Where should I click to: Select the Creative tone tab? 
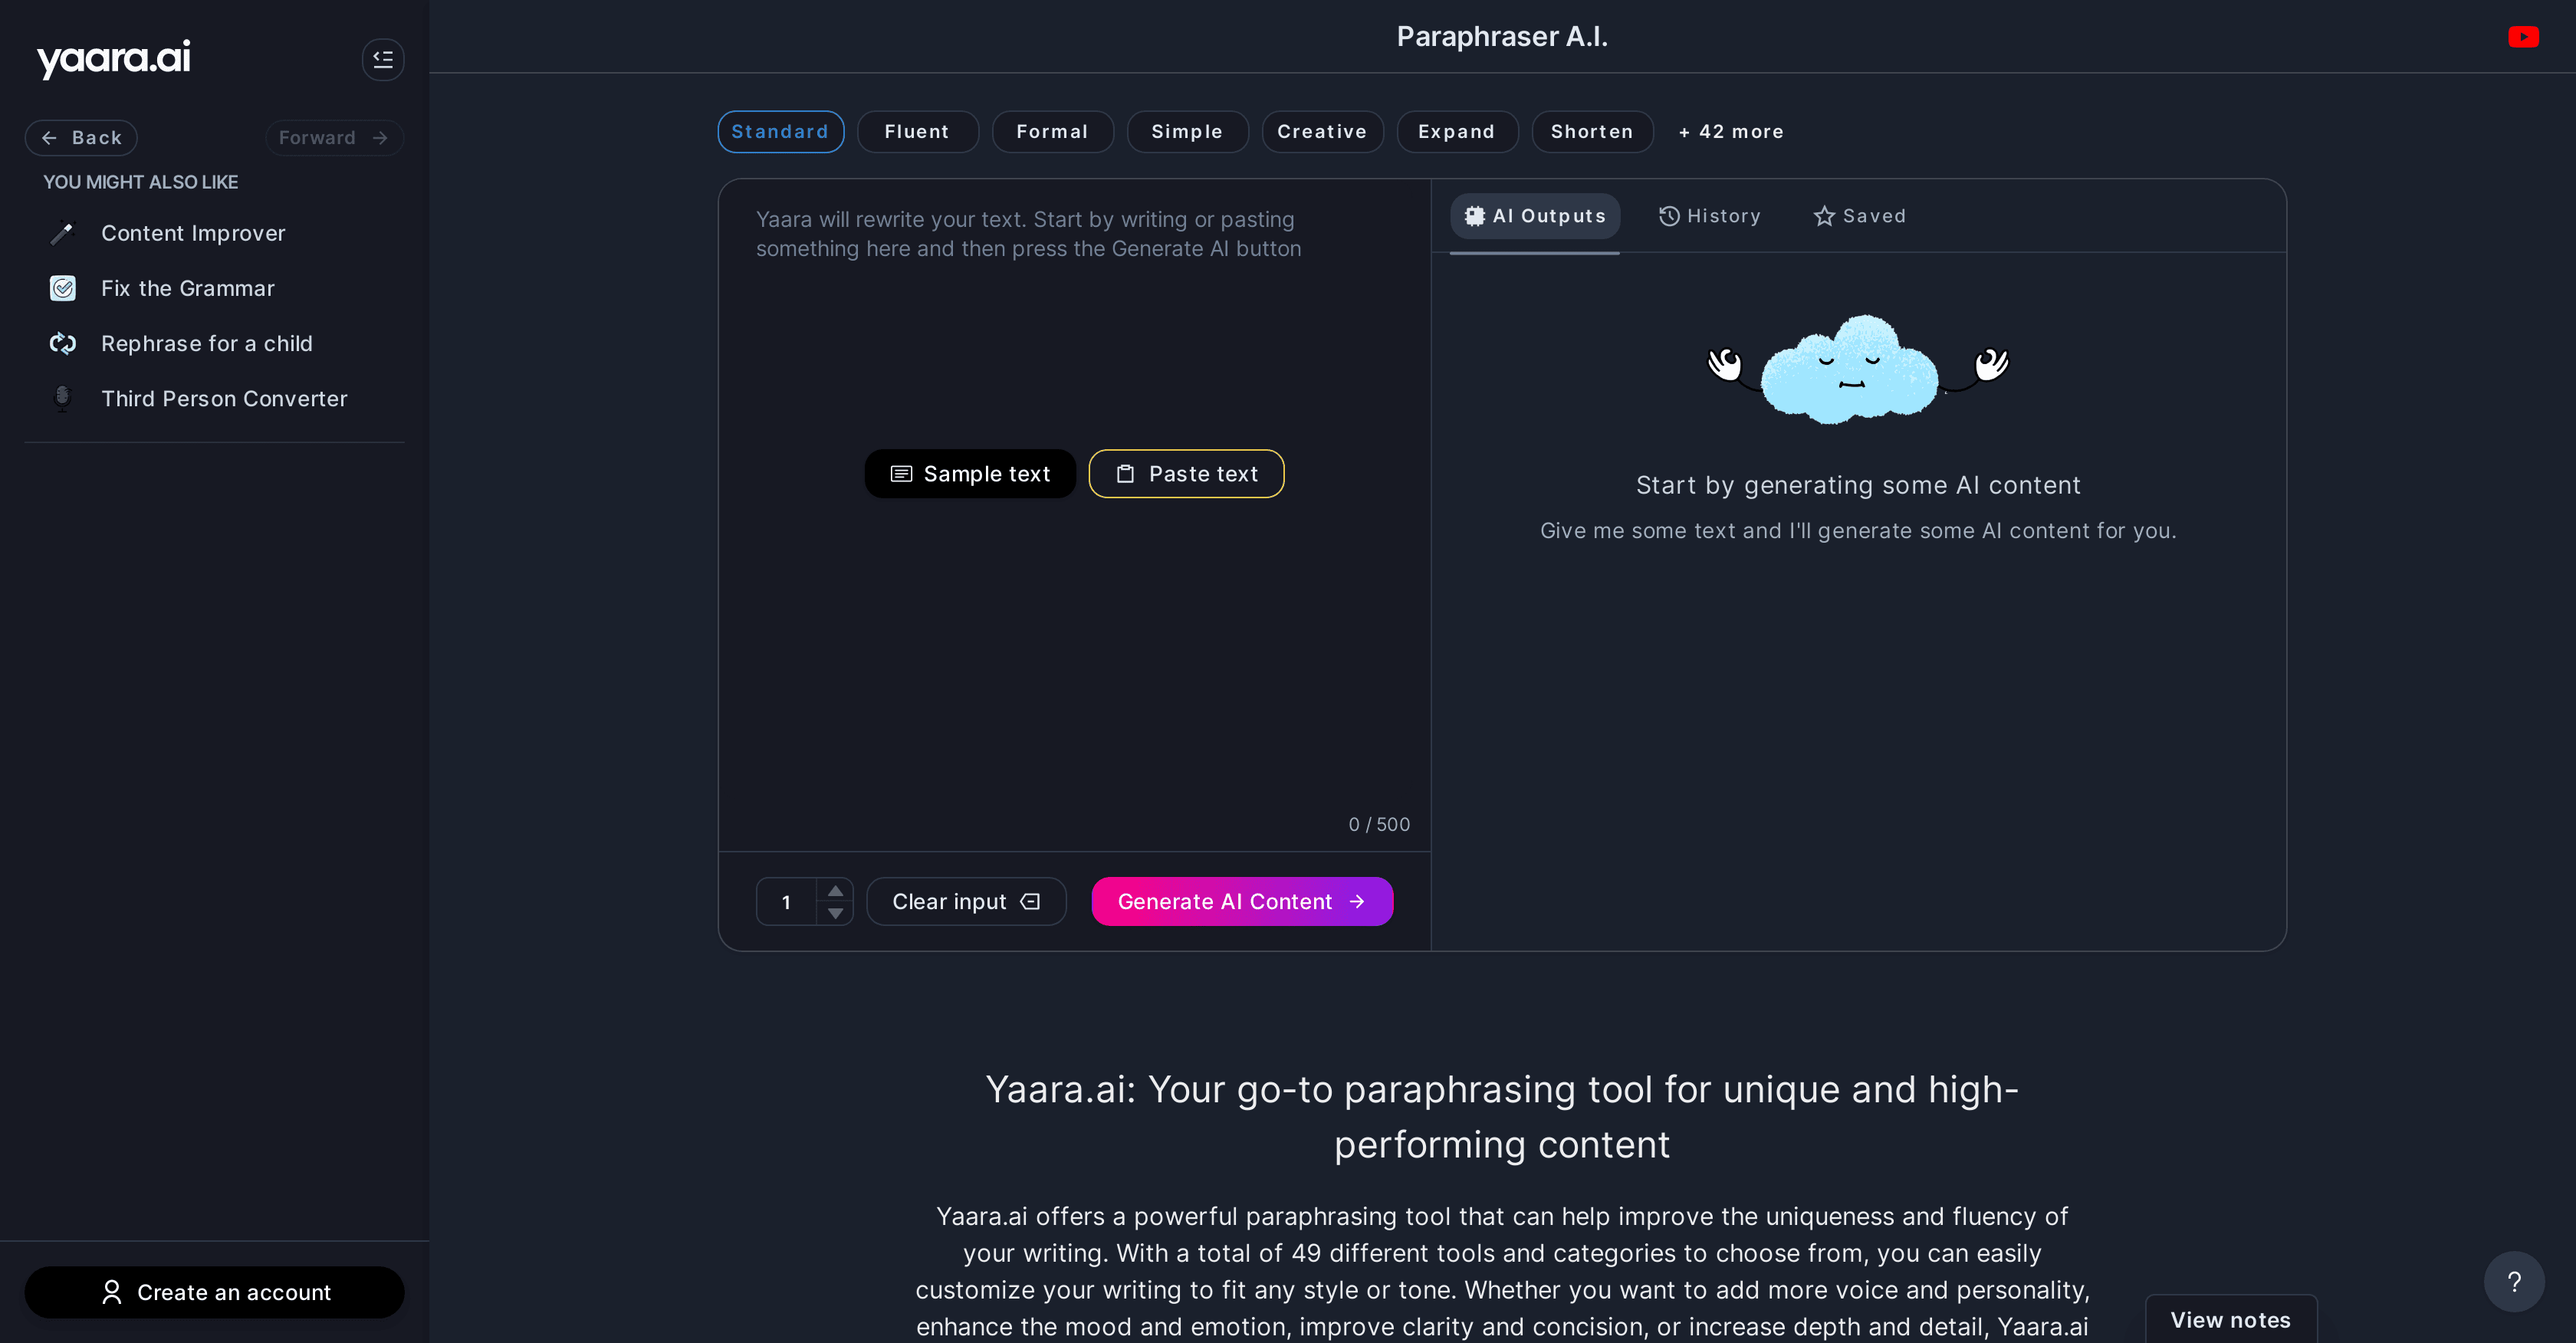click(x=1322, y=131)
